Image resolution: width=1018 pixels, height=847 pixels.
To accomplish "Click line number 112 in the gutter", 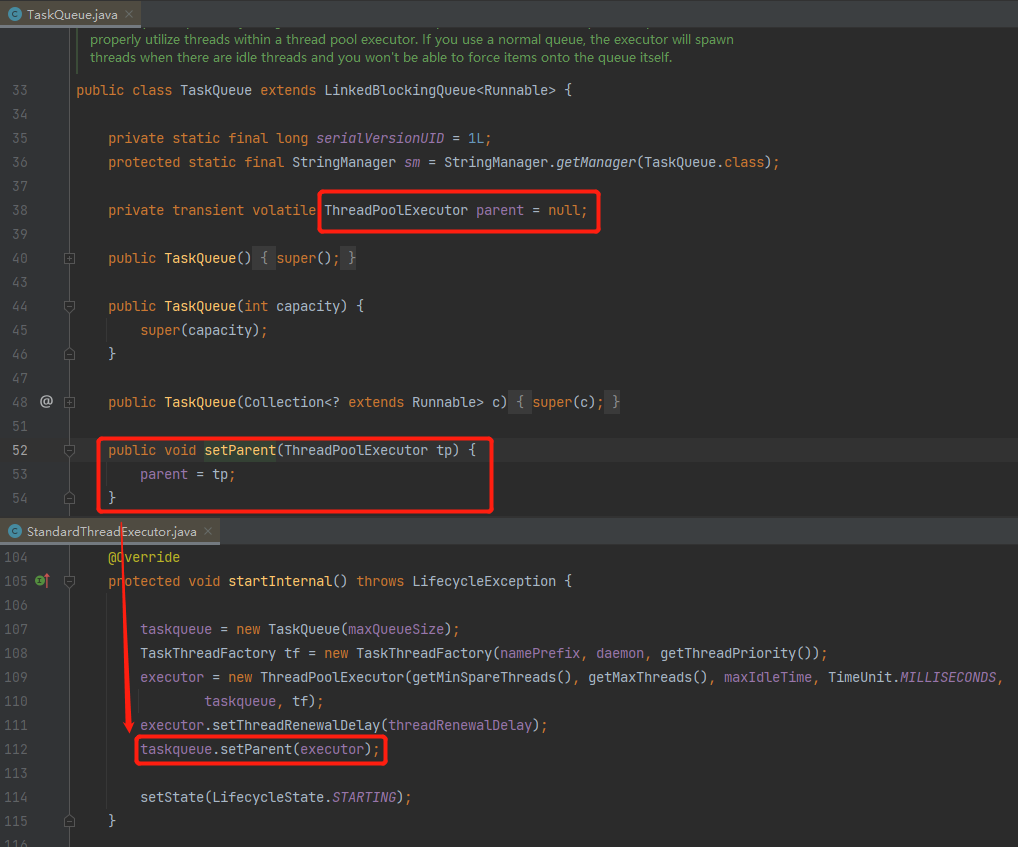I will point(16,749).
